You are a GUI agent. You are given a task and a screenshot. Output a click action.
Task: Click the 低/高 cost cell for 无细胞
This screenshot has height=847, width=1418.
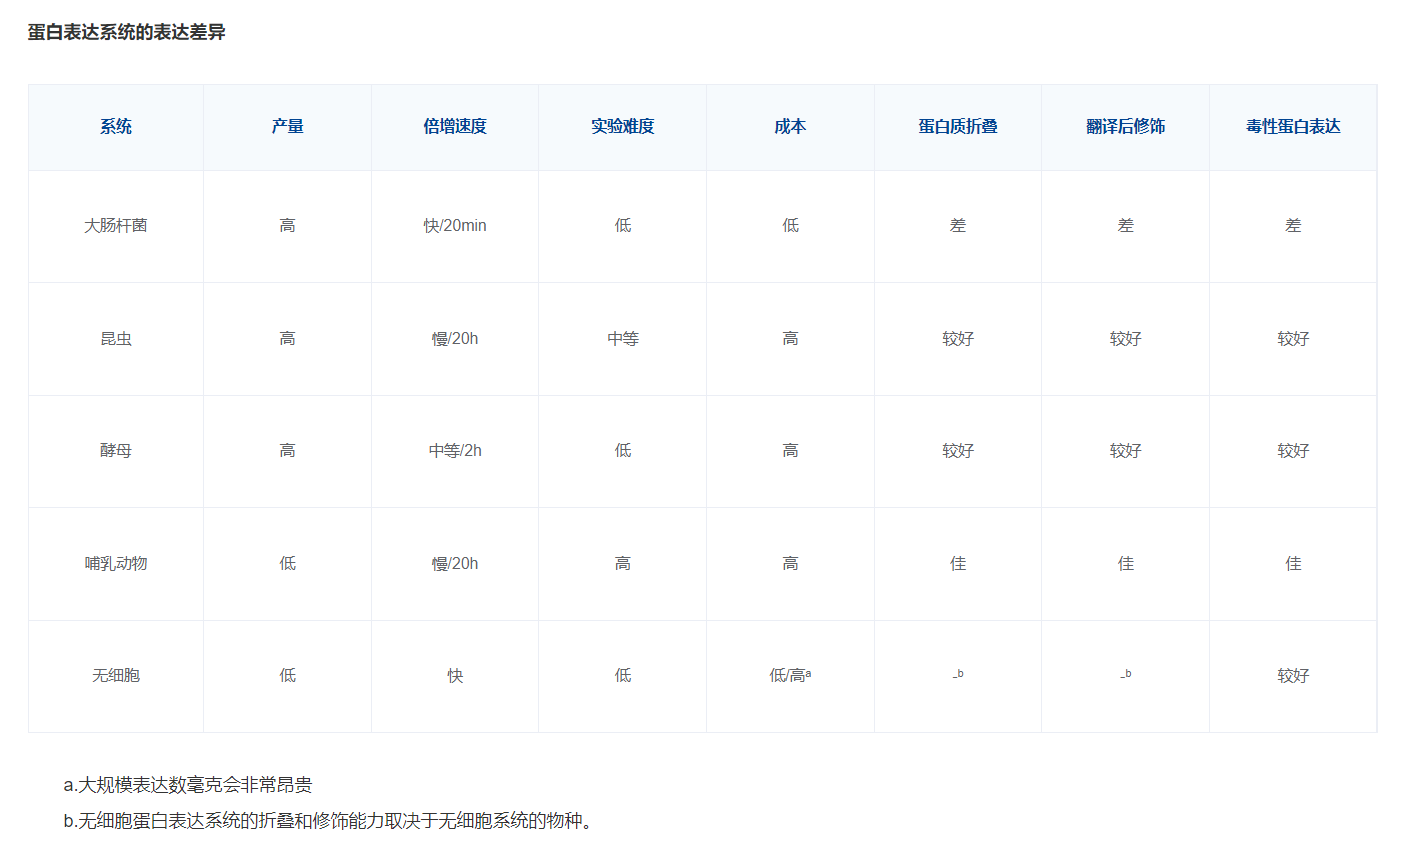coord(790,676)
